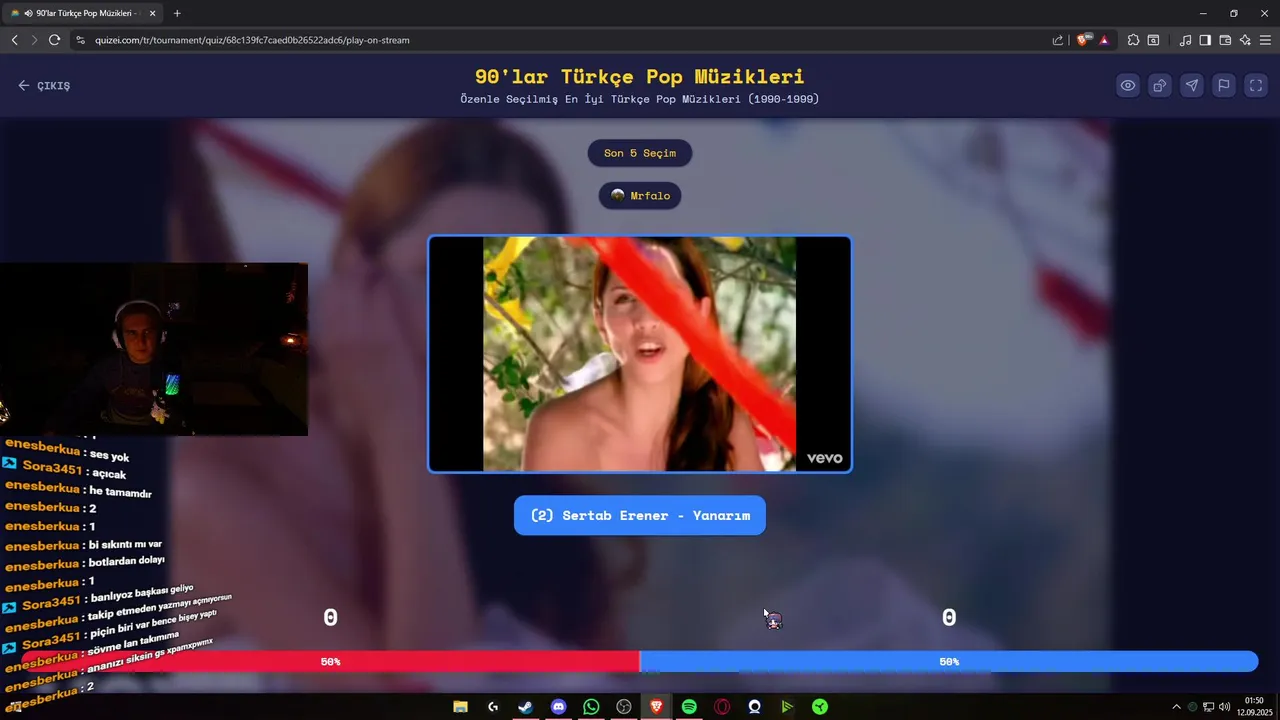1280x720 pixels.
Task: Click the blue 50% vote bar
Action: coord(949,661)
